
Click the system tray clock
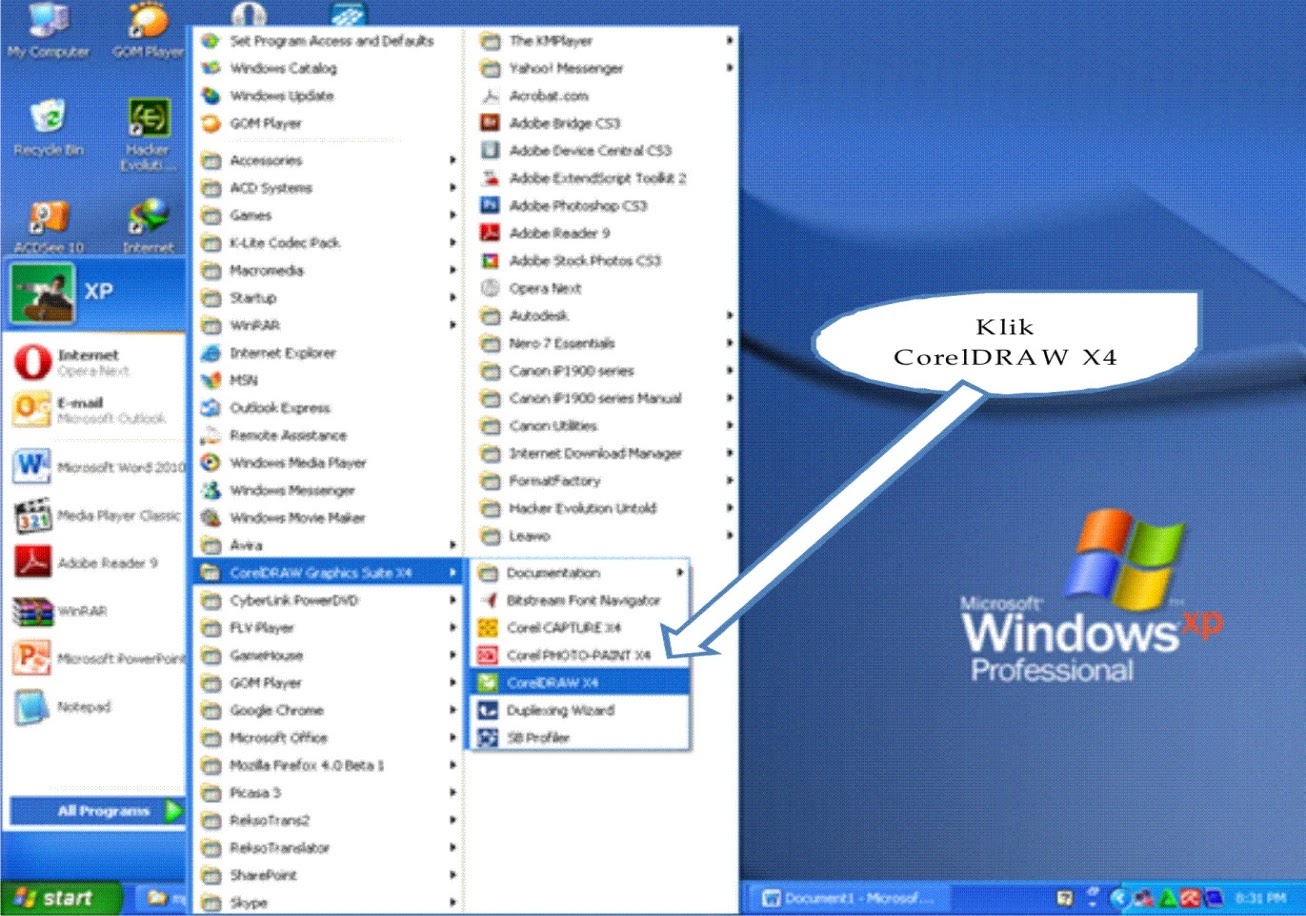[1261, 898]
